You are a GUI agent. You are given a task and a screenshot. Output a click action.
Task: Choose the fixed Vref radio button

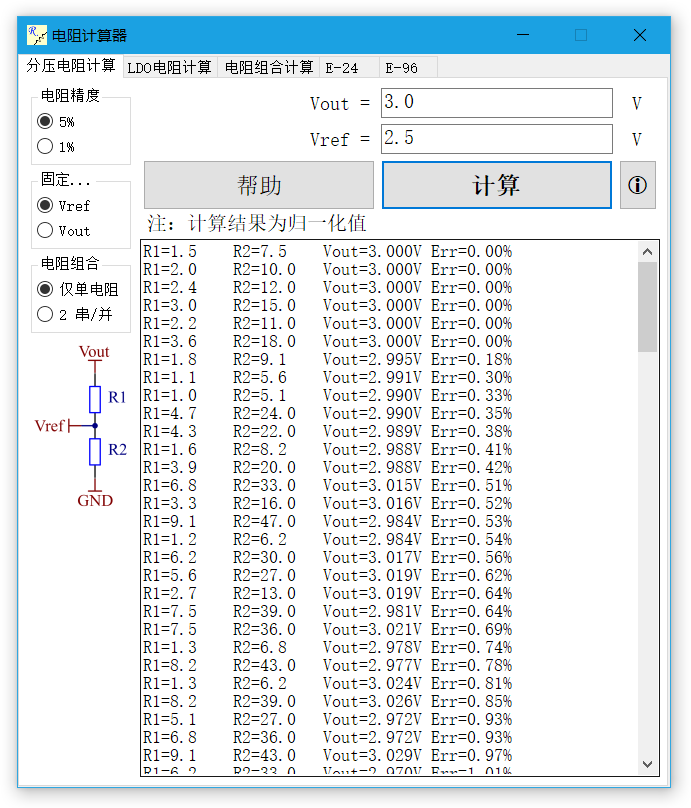[x=45, y=205]
